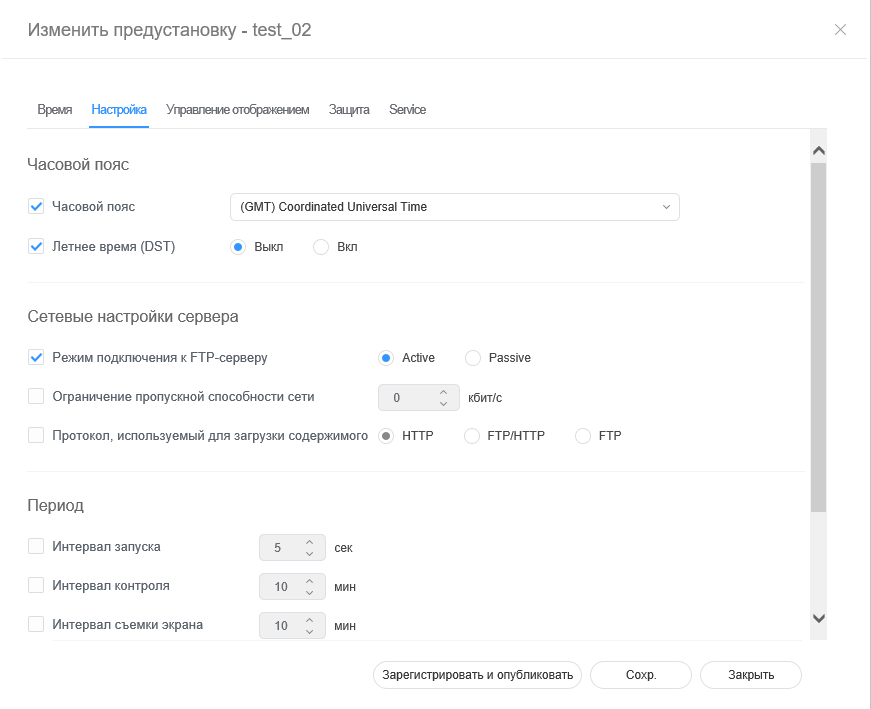The height and width of the screenshot is (709, 871).
Task: Select FTP/HTTP protocol option
Action: [x=473, y=436]
